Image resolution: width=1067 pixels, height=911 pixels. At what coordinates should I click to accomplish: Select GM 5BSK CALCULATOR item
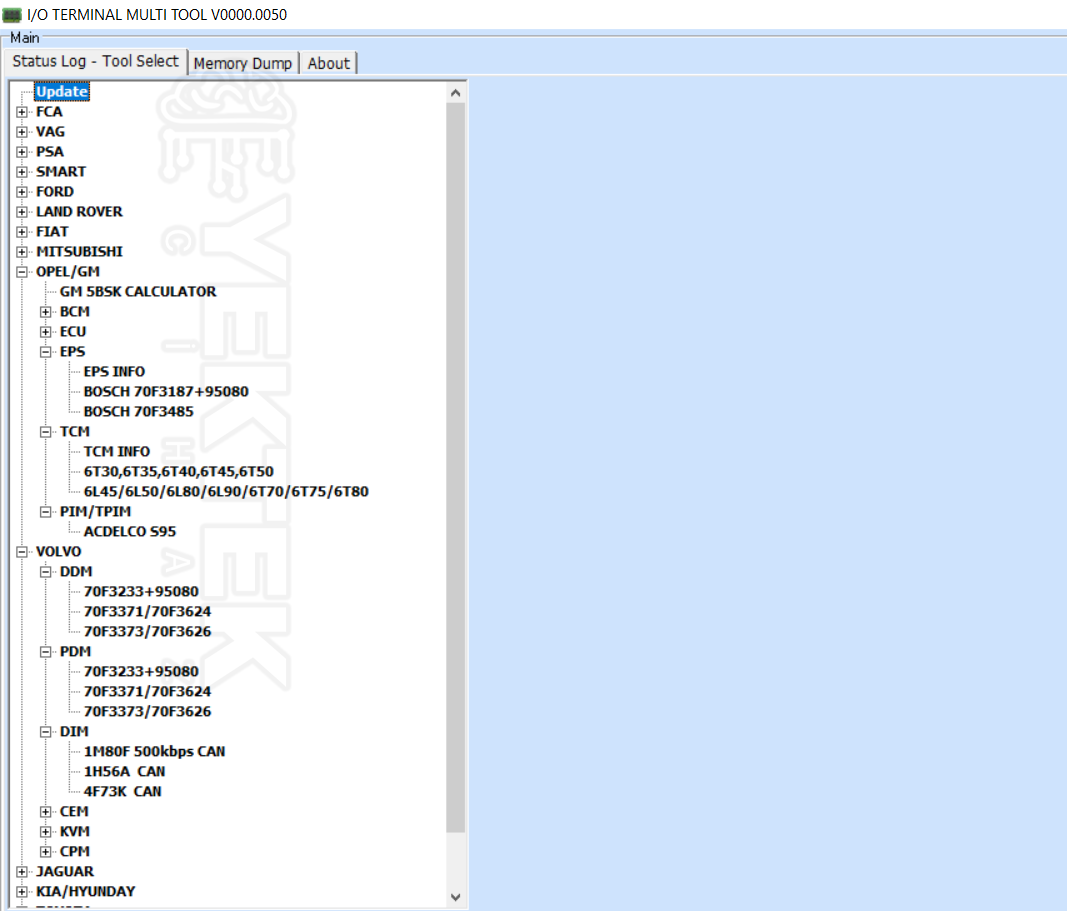point(138,292)
